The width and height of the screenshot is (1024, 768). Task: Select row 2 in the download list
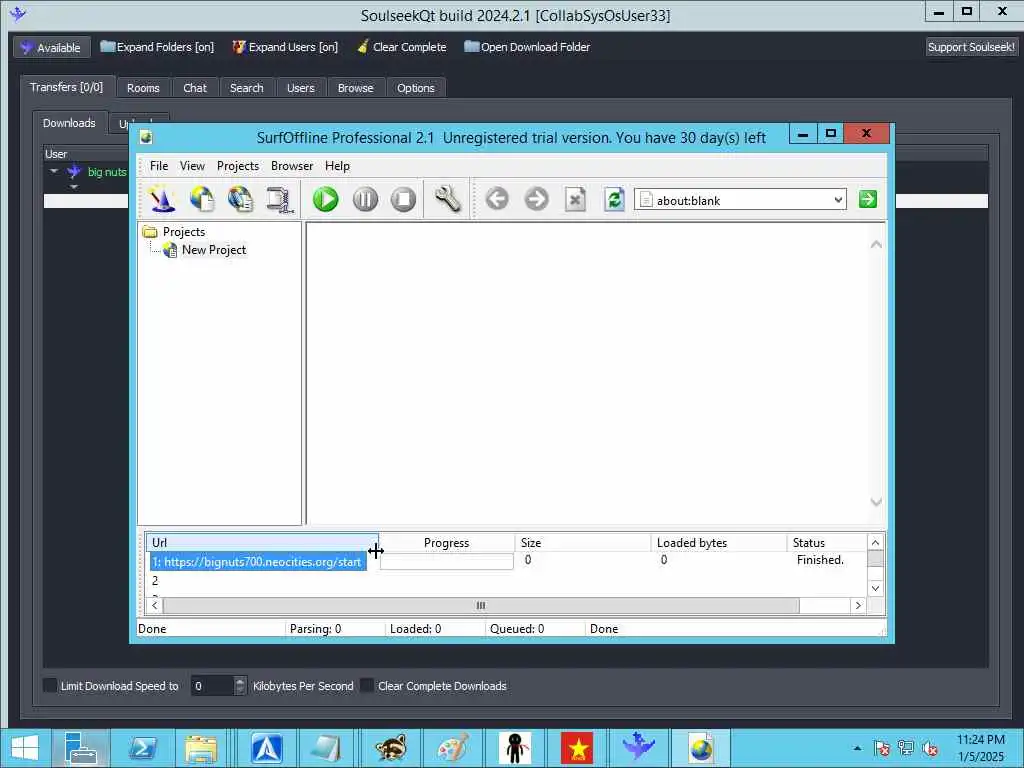tap(155, 581)
